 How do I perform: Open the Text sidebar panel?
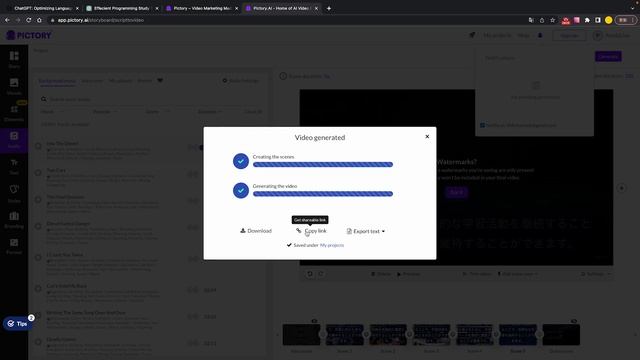14,167
